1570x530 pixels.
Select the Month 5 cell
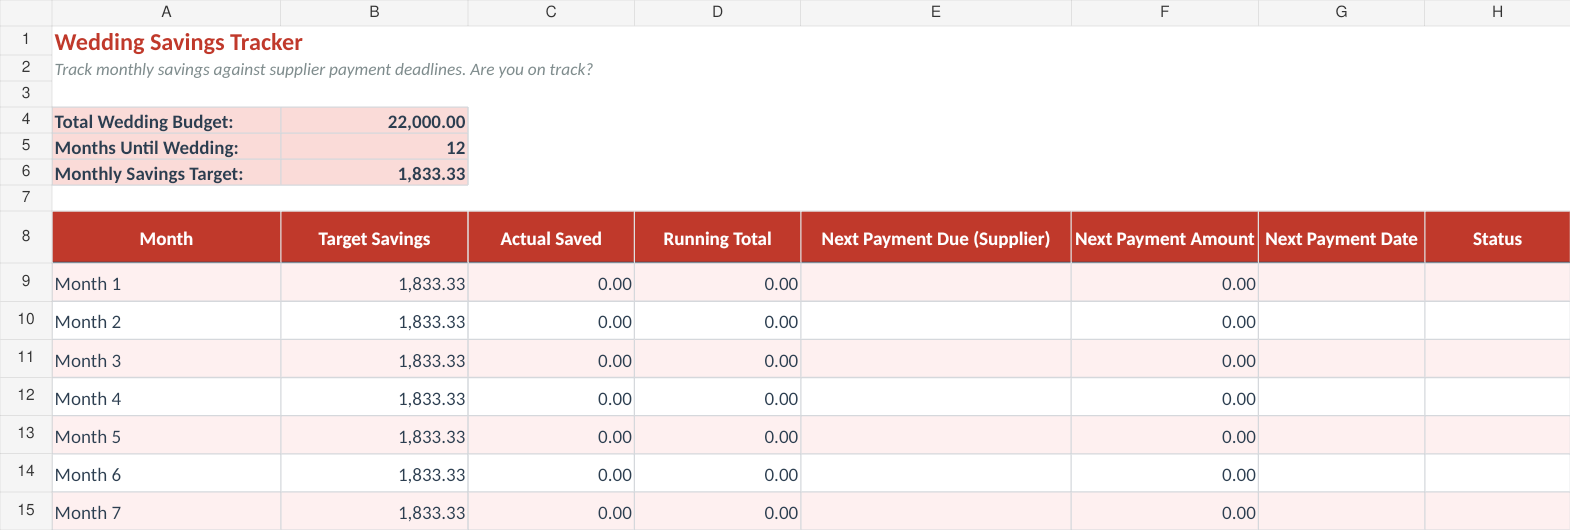click(166, 435)
